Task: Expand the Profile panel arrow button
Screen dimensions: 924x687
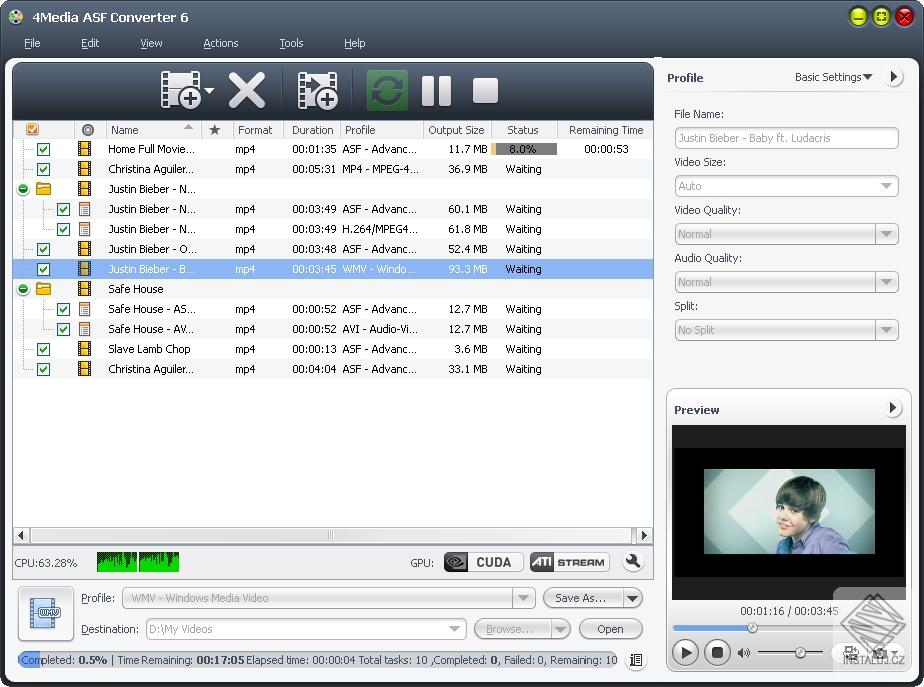Action: [894, 77]
